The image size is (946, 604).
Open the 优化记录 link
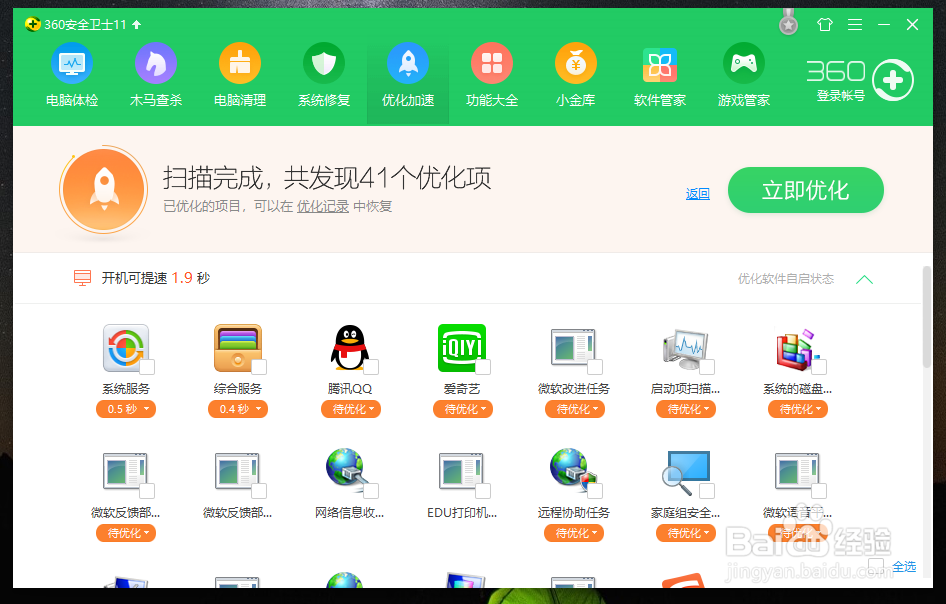coord(323,206)
